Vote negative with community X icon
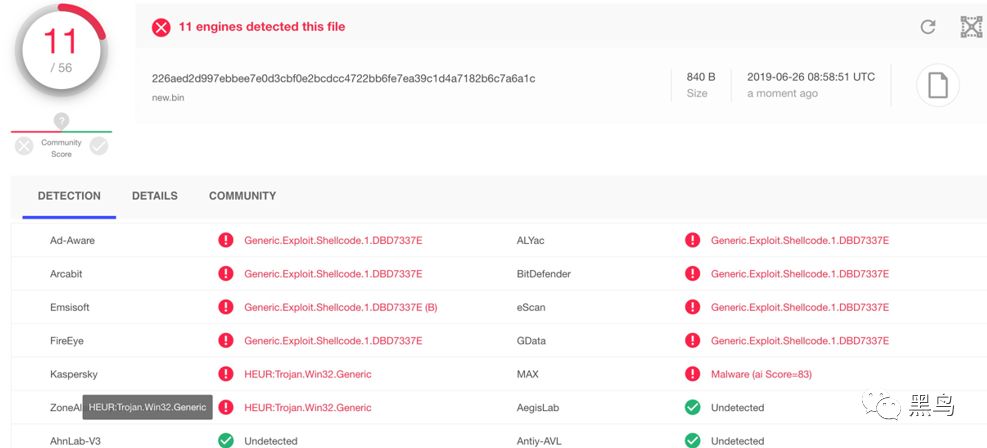 [x=25, y=146]
